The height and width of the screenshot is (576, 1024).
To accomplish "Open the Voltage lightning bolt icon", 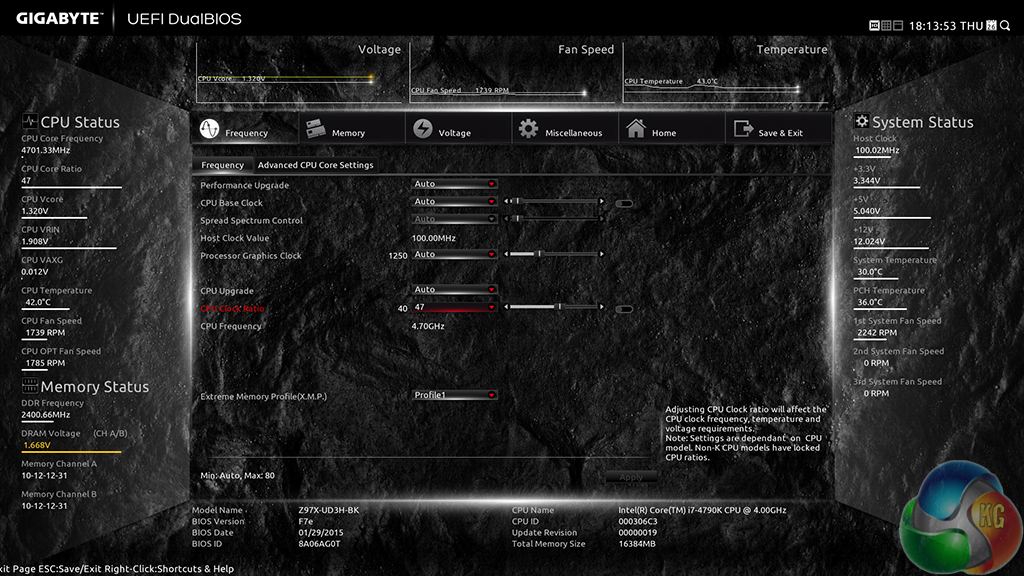I will (423, 129).
